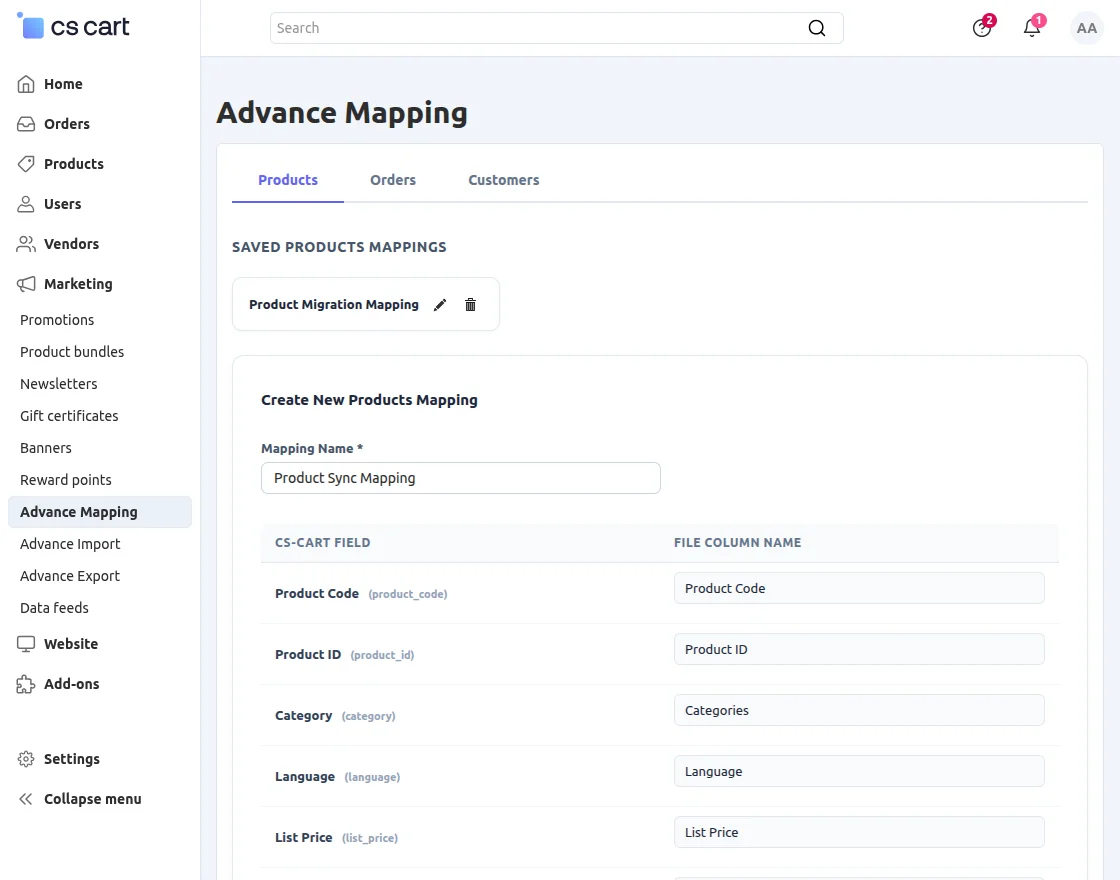The image size is (1120, 880).
Task: Click the Categories file column field
Action: [859, 711]
